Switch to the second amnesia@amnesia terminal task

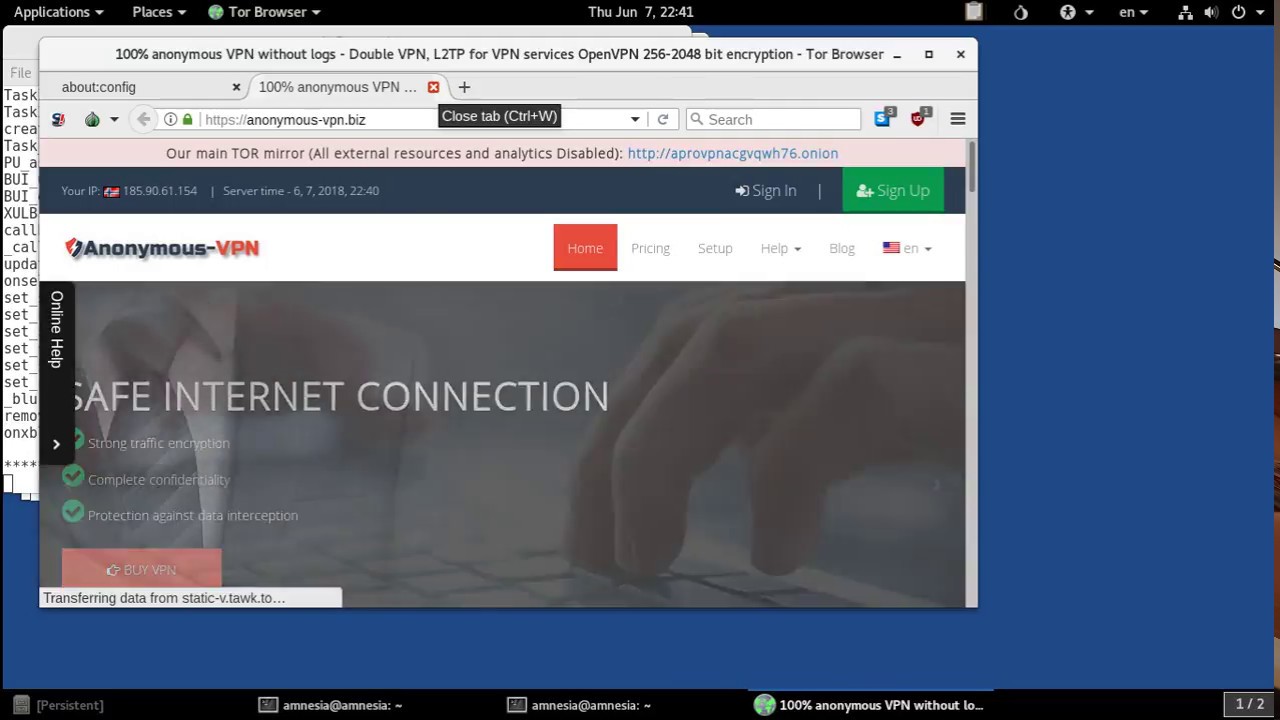click(580, 705)
